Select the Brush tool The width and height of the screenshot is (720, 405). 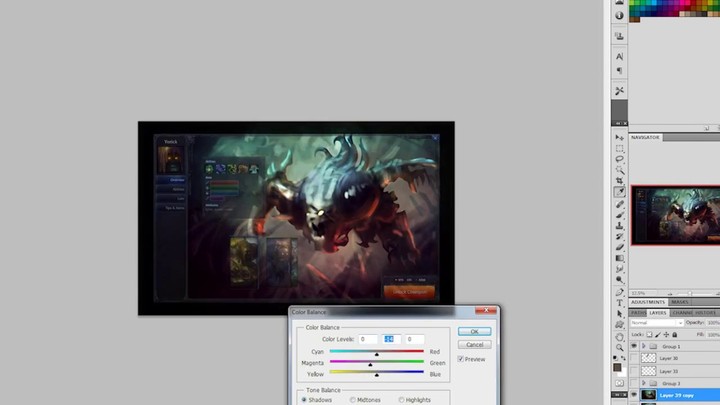click(619, 215)
